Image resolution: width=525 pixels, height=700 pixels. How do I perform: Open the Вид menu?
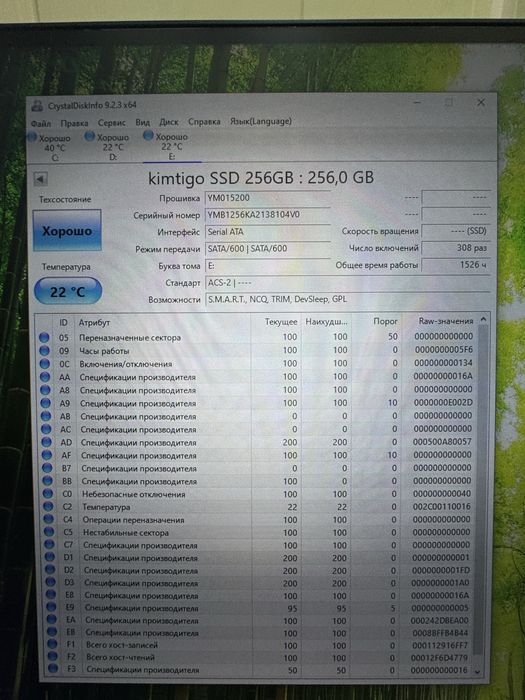pyautogui.click(x=142, y=122)
